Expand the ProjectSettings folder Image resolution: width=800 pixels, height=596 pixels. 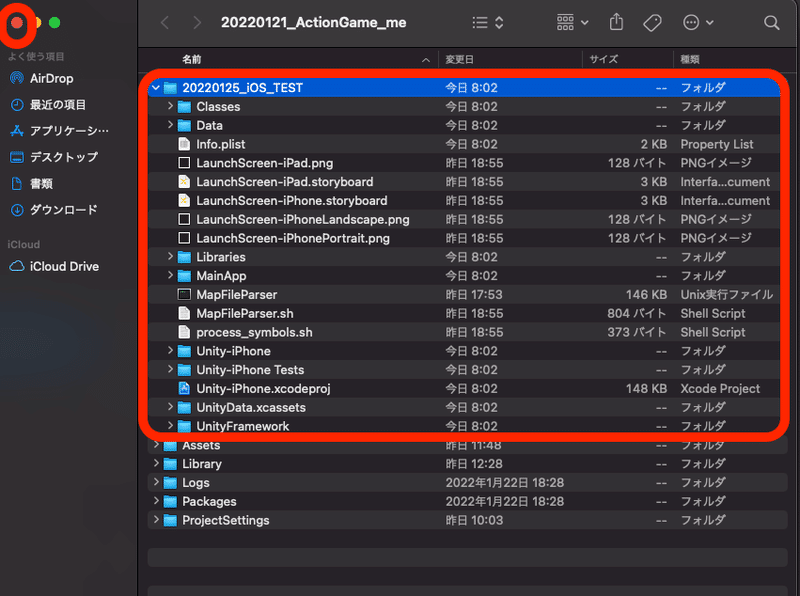pos(156,520)
